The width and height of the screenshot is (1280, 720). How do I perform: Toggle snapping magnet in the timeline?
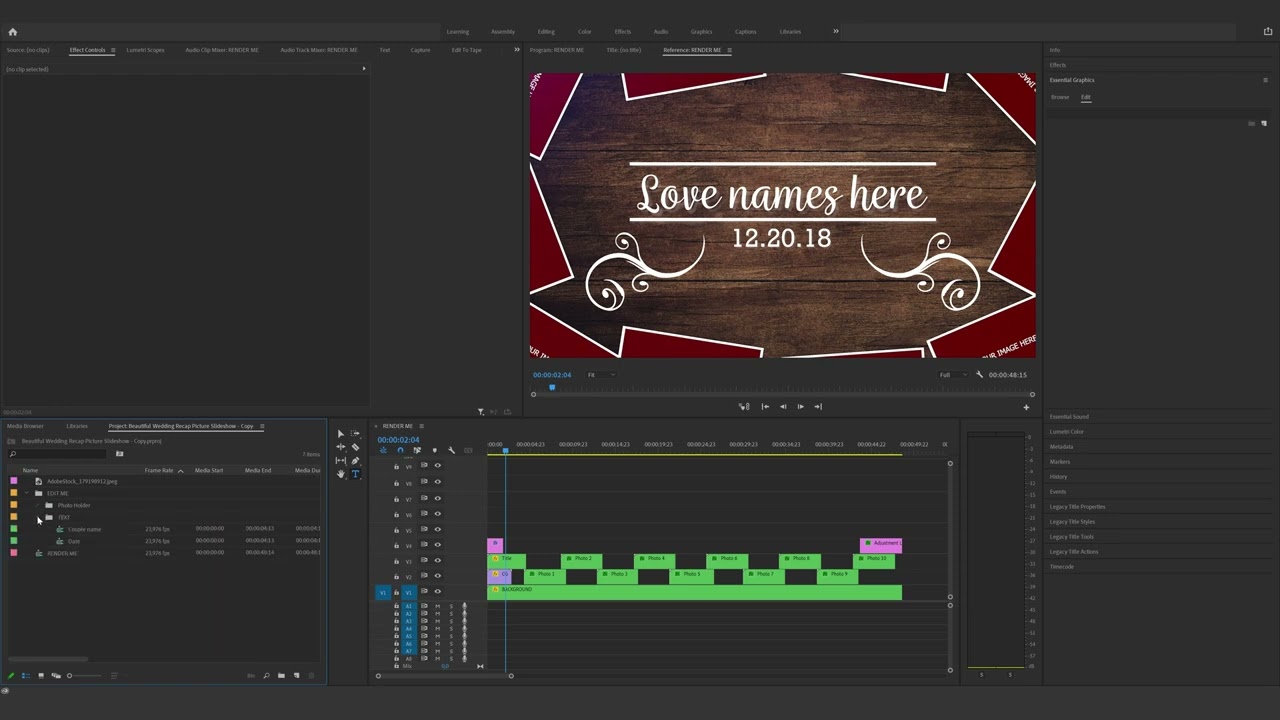(x=400, y=450)
